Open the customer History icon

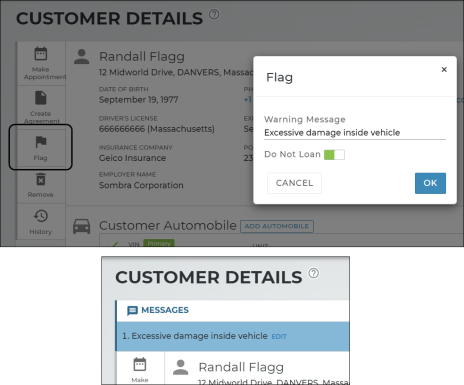point(41,216)
